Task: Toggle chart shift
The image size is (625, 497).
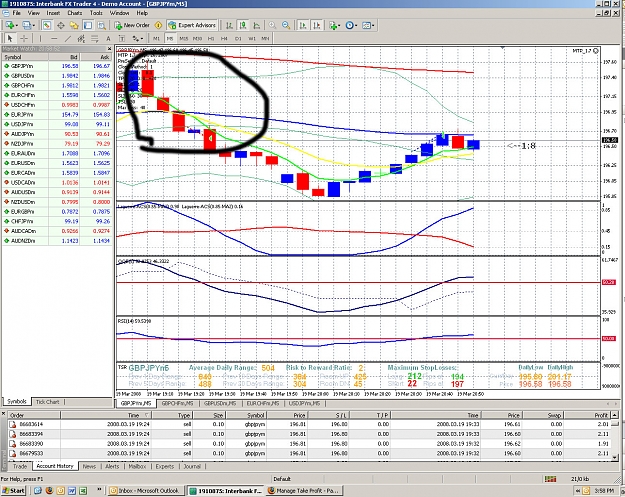Action: (x=317, y=26)
